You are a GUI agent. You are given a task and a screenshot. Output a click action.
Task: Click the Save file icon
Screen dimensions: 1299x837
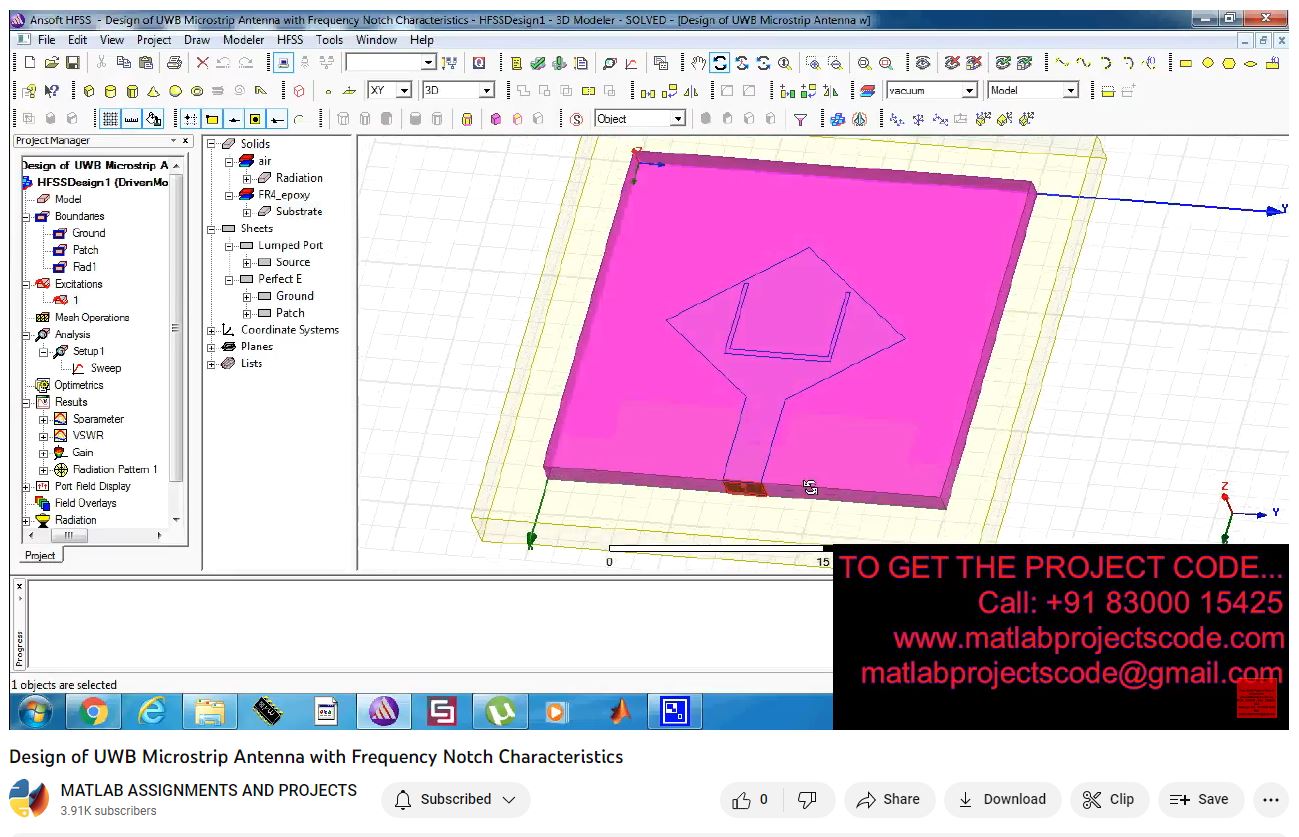73,63
